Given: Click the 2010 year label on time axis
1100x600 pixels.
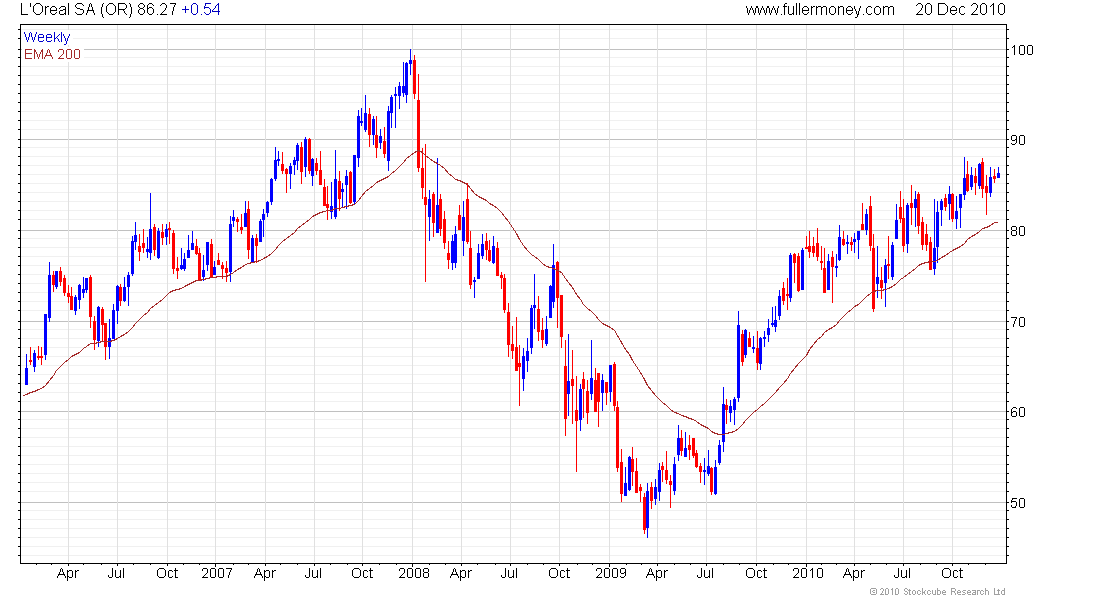Looking at the screenshot, I should pyautogui.click(x=807, y=573).
